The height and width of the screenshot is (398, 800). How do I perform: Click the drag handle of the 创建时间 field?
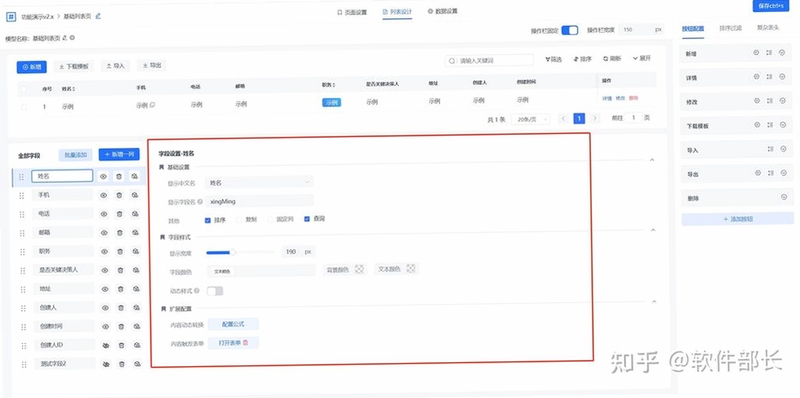pyautogui.click(x=23, y=327)
